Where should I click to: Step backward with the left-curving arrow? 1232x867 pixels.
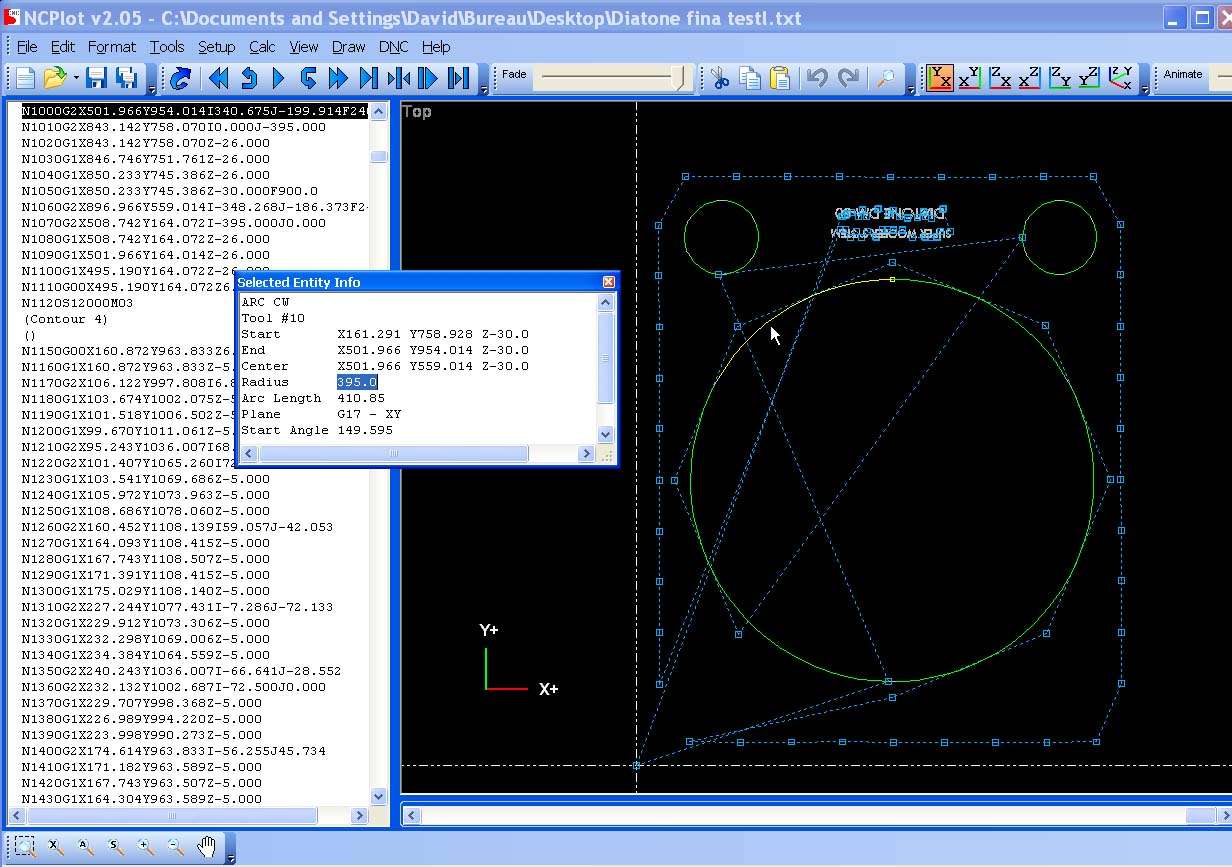pos(249,78)
